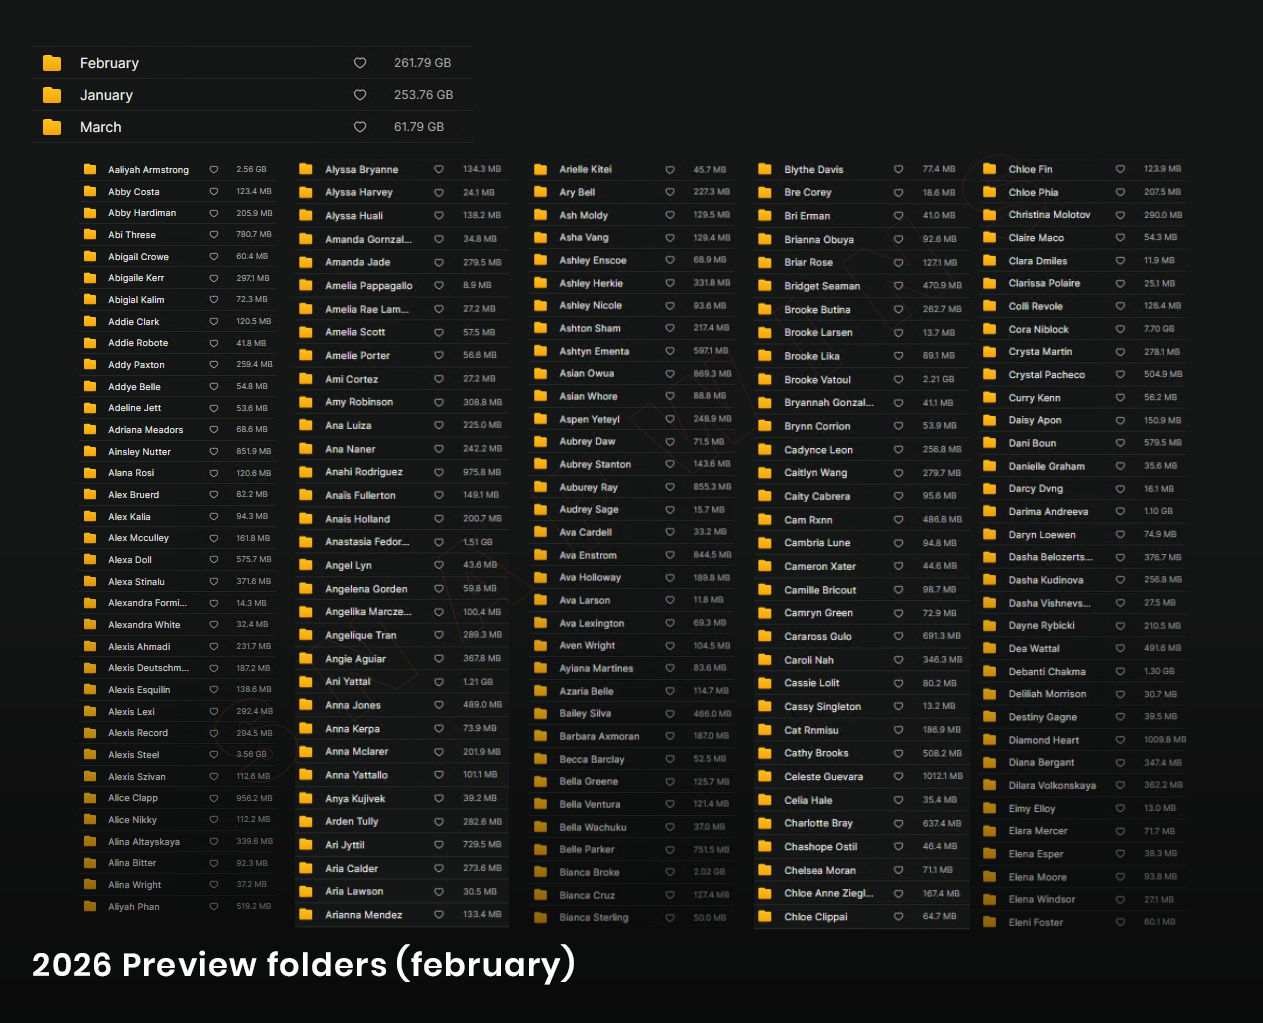
Task: Open the Crystal Pacheco folder by name
Action: (x=1046, y=375)
